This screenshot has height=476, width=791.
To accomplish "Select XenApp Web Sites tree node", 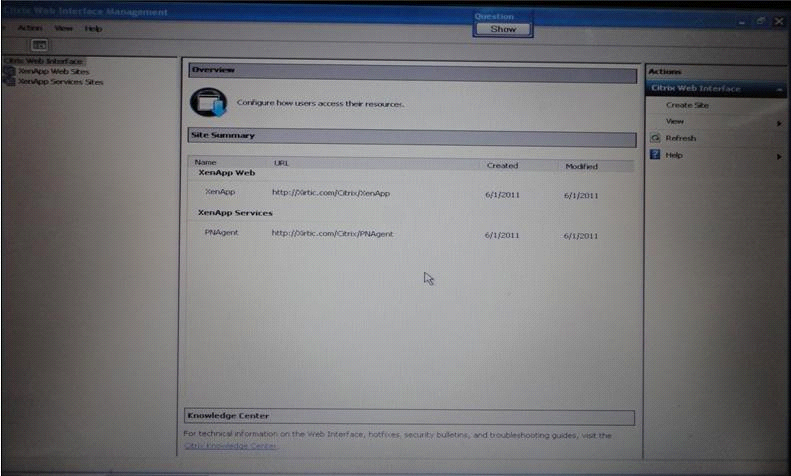I will coord(53,72).
